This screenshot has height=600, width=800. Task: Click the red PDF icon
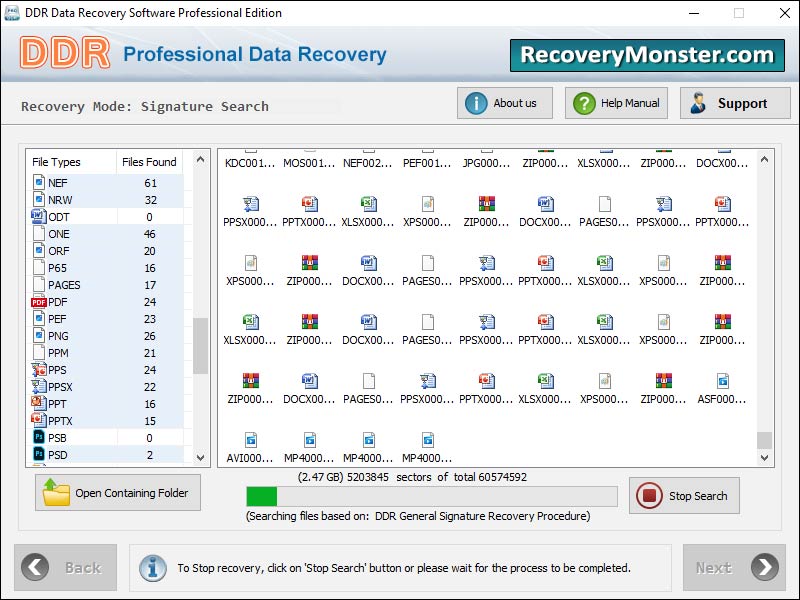[x=39, y=302]
